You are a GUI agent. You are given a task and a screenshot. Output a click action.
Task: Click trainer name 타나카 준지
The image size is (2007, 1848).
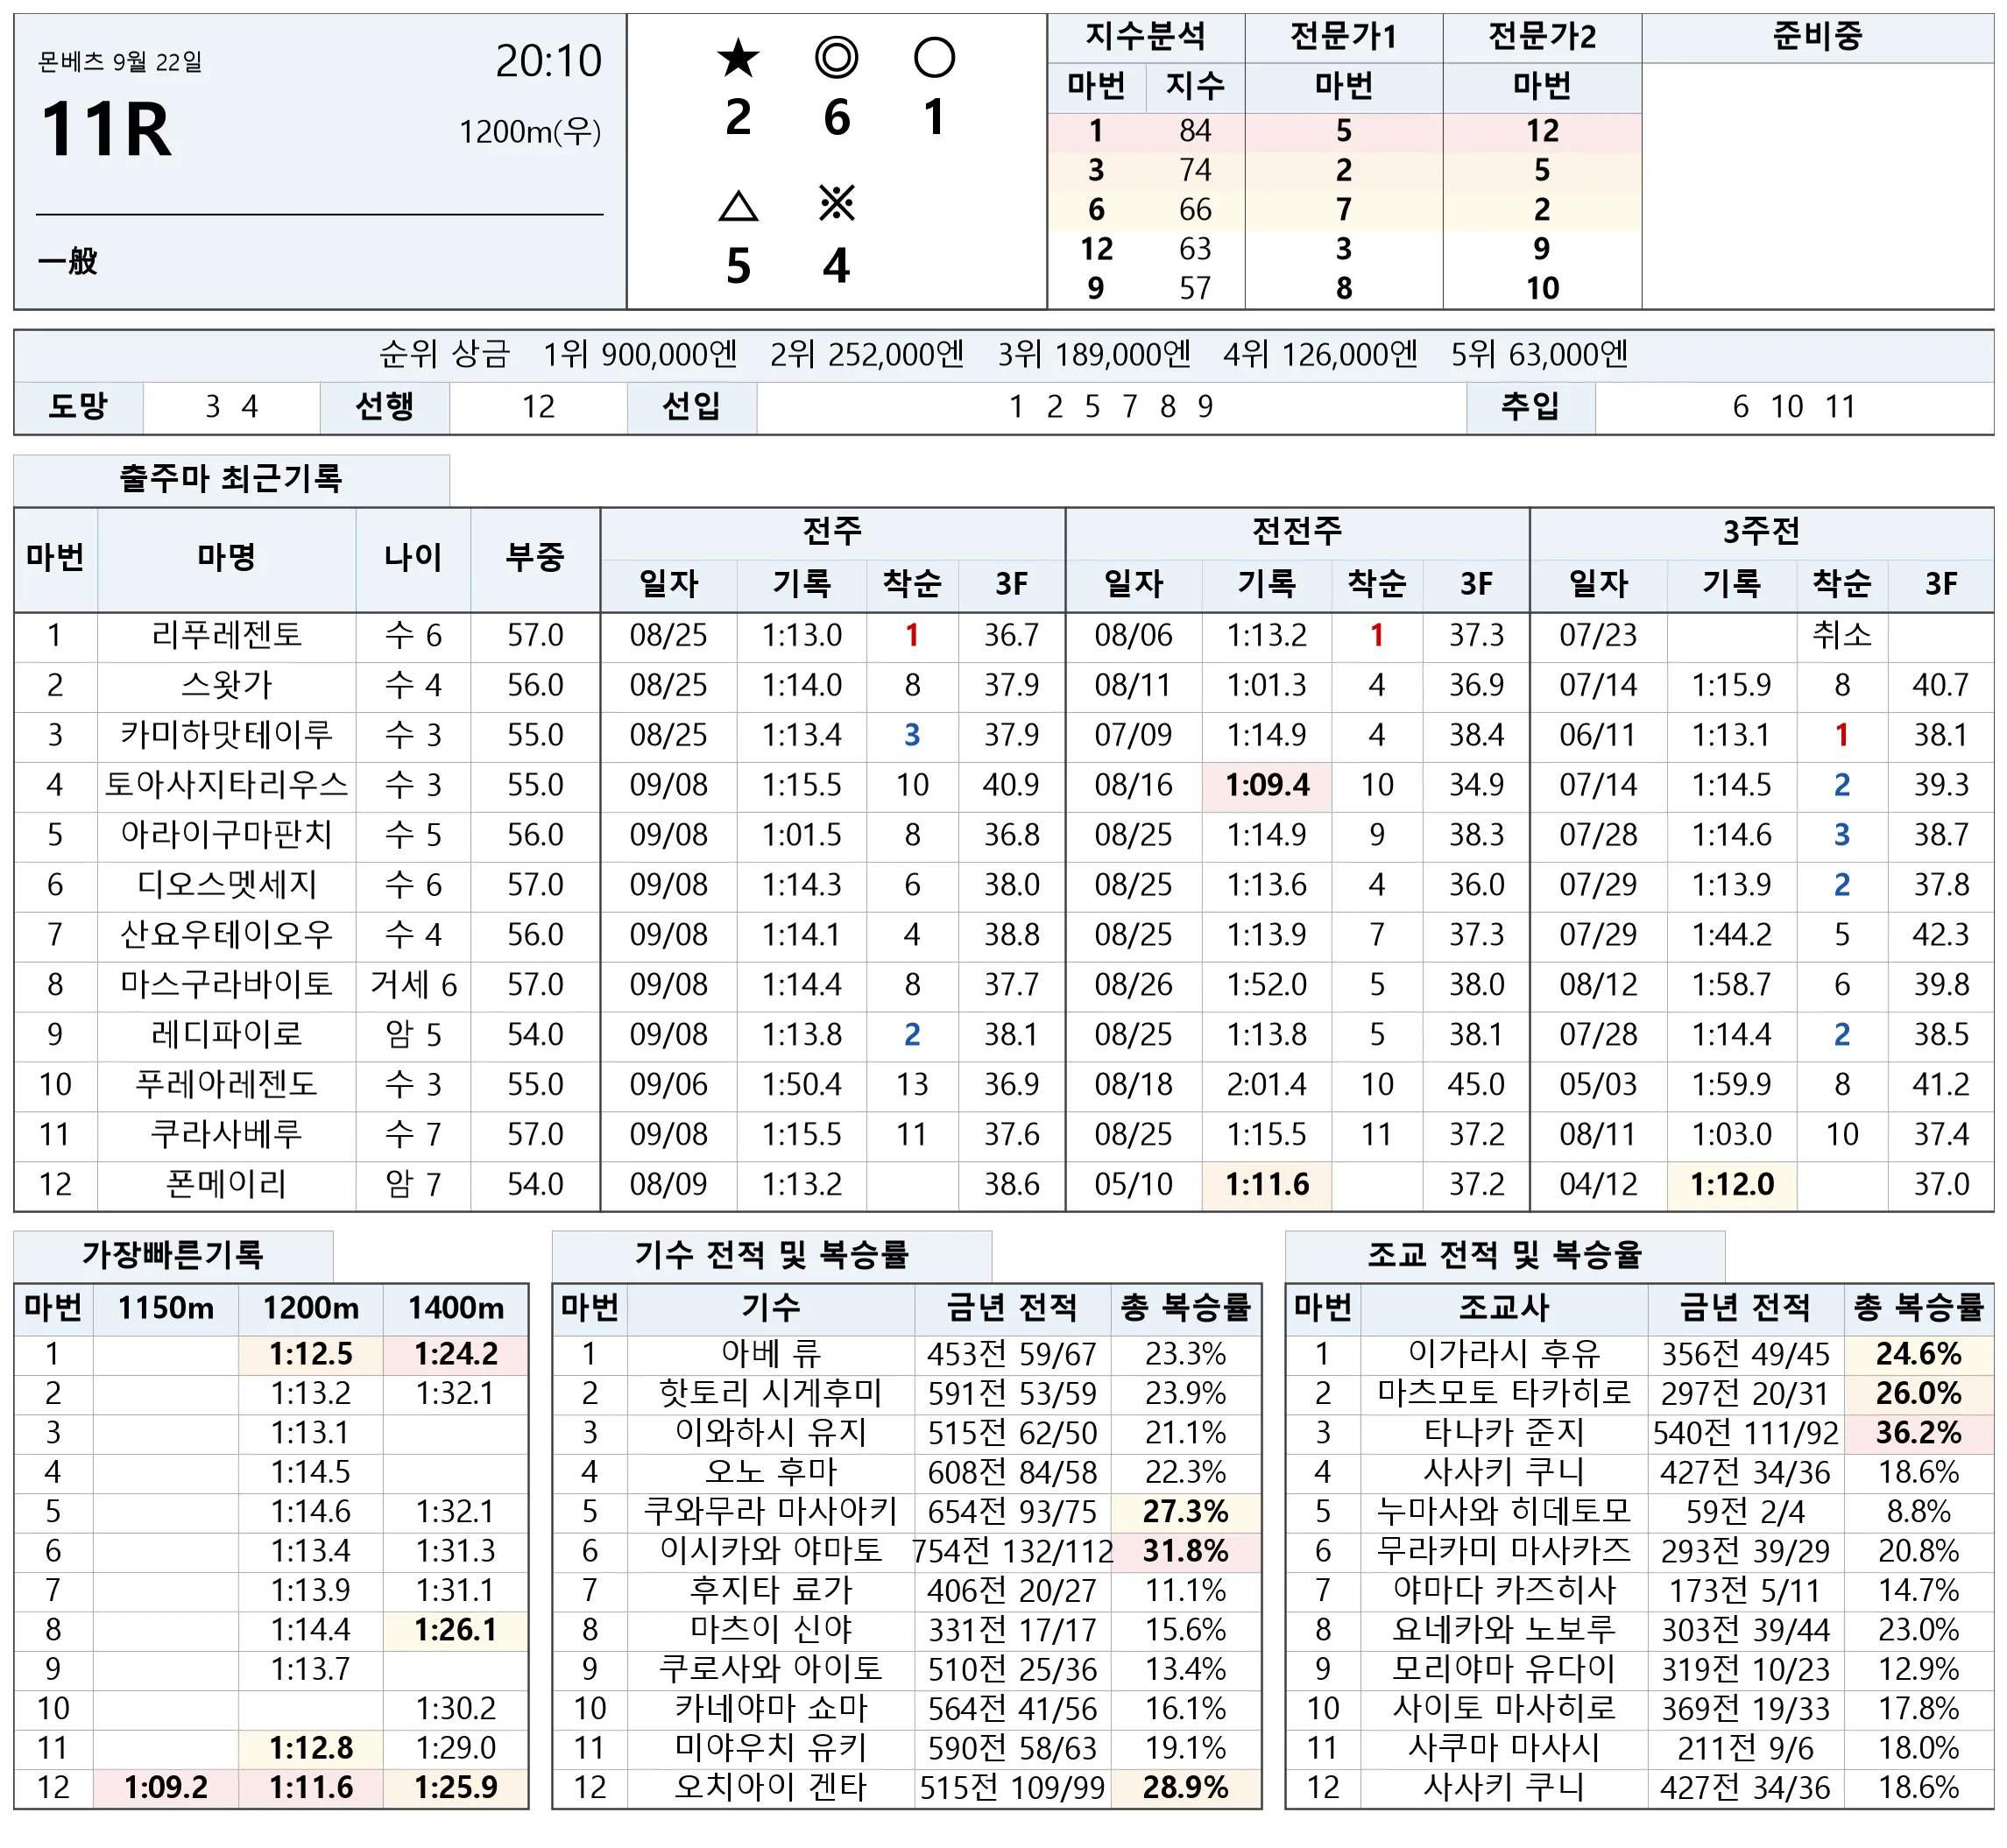pyautogui.click(x=1503, y=1433)
